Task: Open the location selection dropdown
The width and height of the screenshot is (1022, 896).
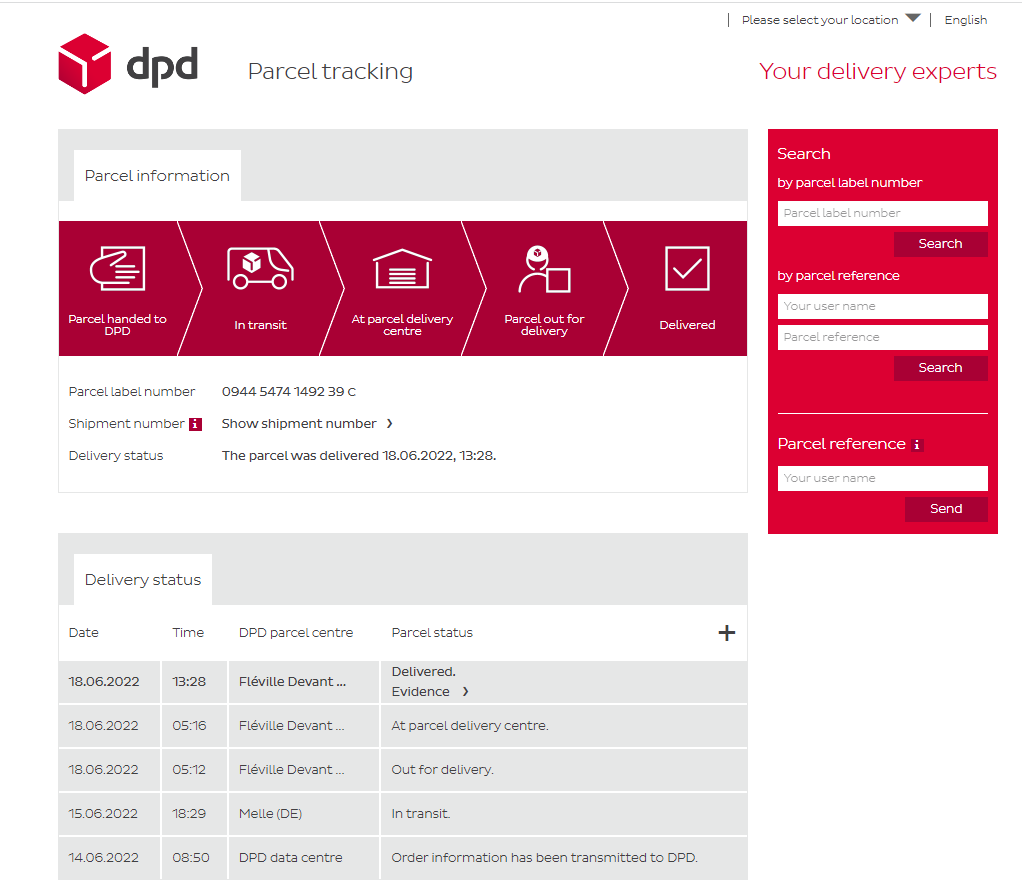Action: click(830, 20)
